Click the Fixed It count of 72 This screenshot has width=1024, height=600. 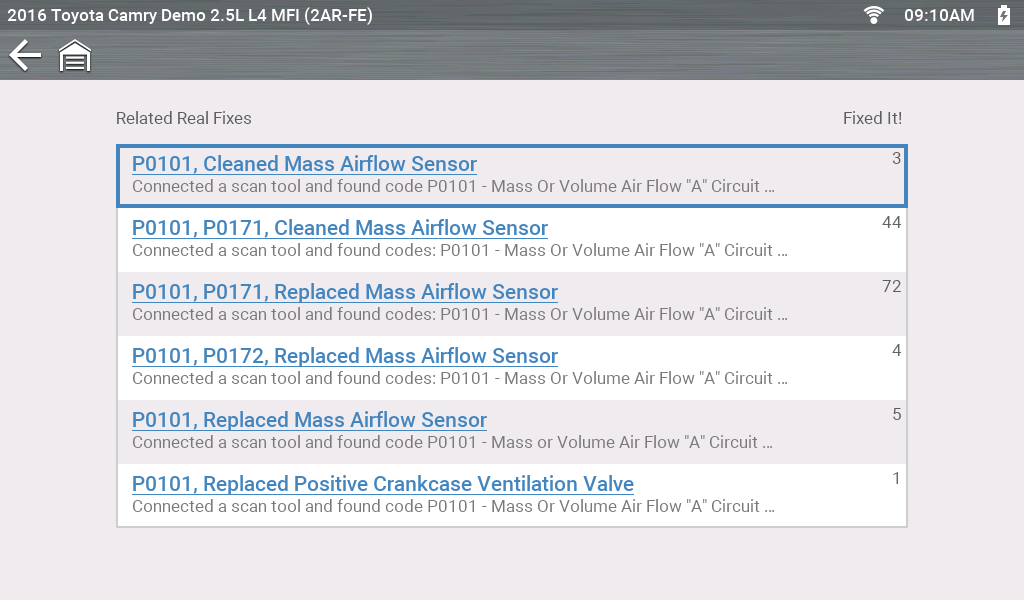coord(892,287)
